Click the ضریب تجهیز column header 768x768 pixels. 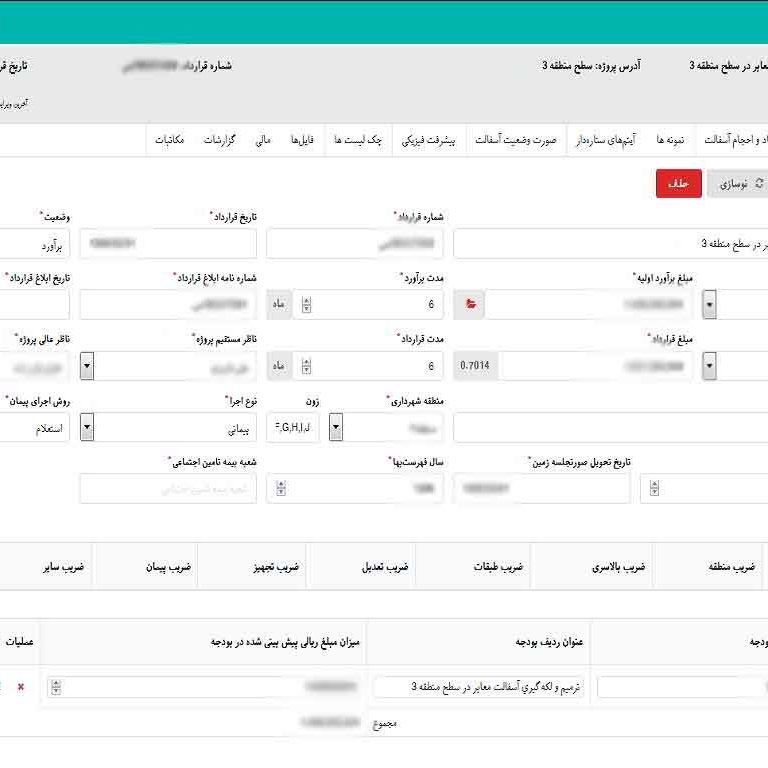252,567
